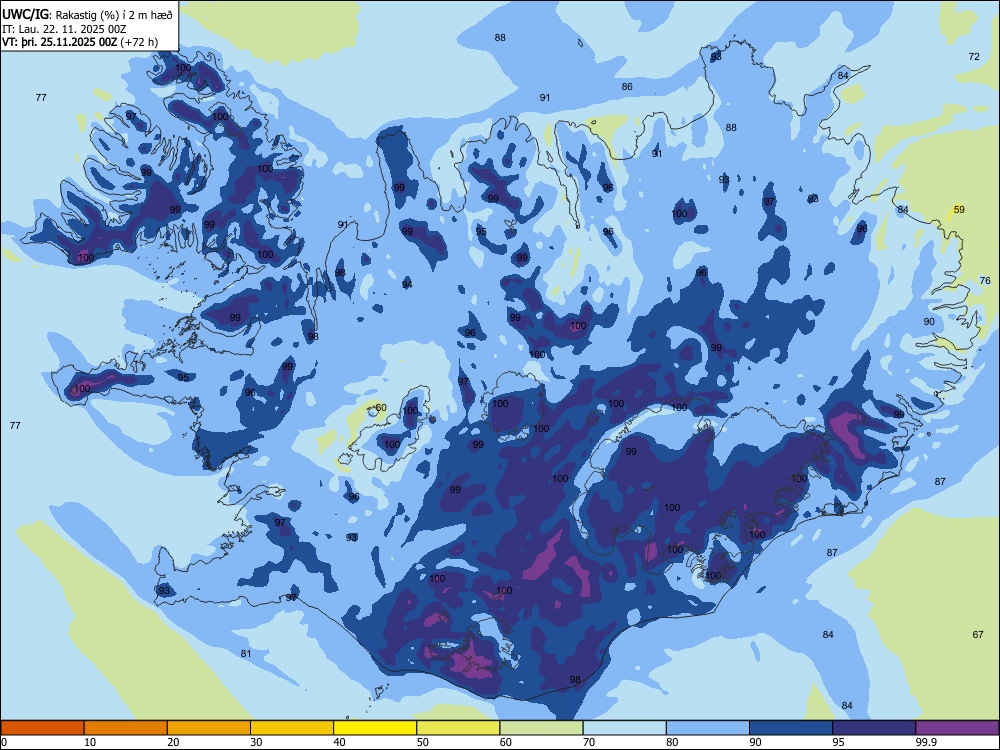Click the map value 76 near the east coast

click(x=985, y=281)
